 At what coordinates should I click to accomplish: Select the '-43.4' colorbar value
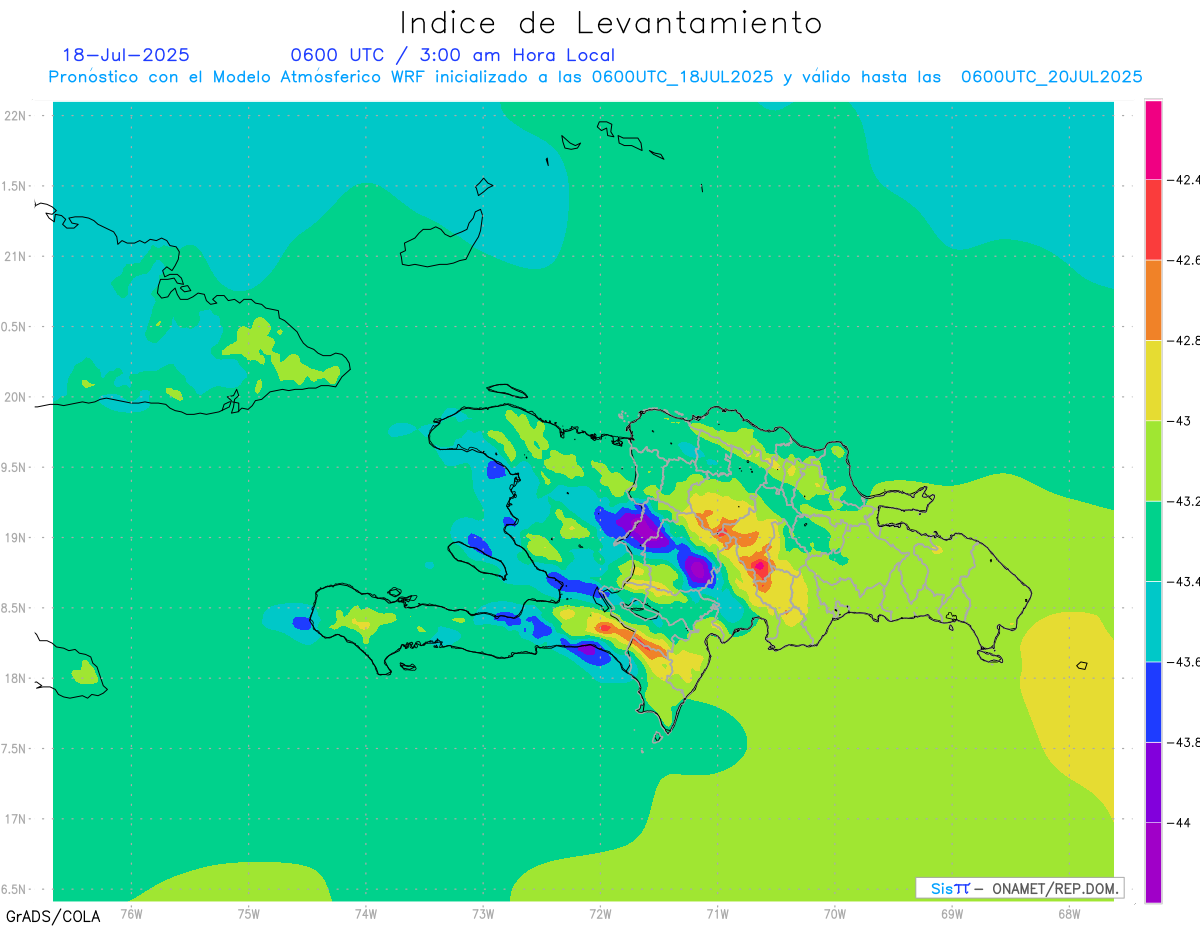(x=1182, y=582)
